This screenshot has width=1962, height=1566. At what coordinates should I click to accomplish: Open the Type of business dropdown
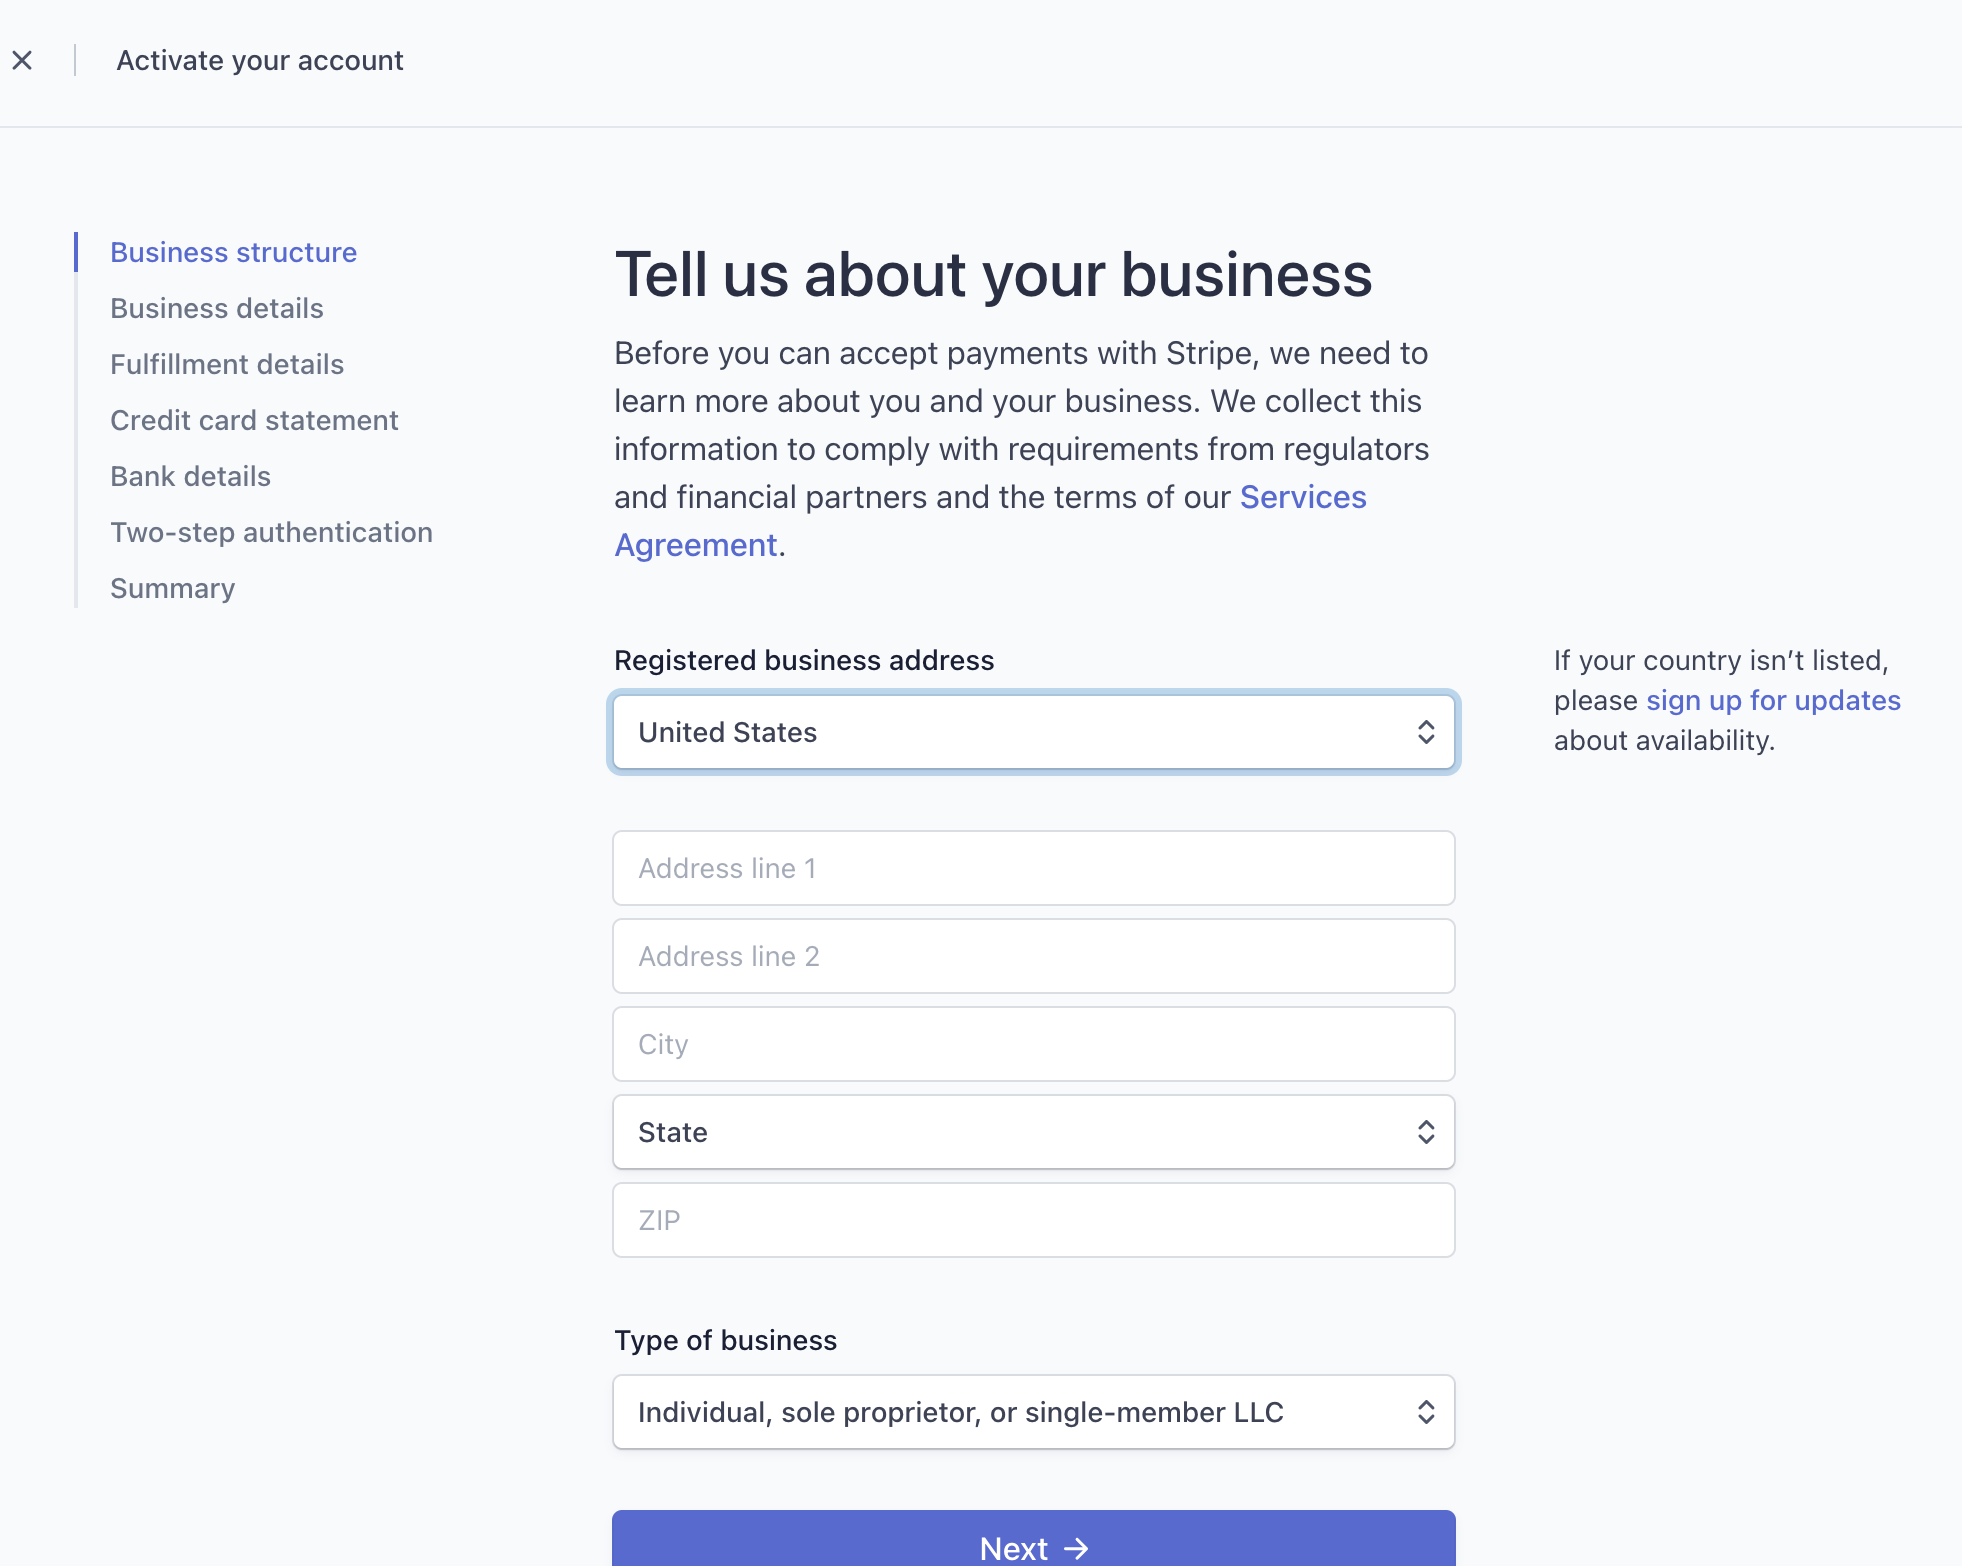pos(1033,1412)
